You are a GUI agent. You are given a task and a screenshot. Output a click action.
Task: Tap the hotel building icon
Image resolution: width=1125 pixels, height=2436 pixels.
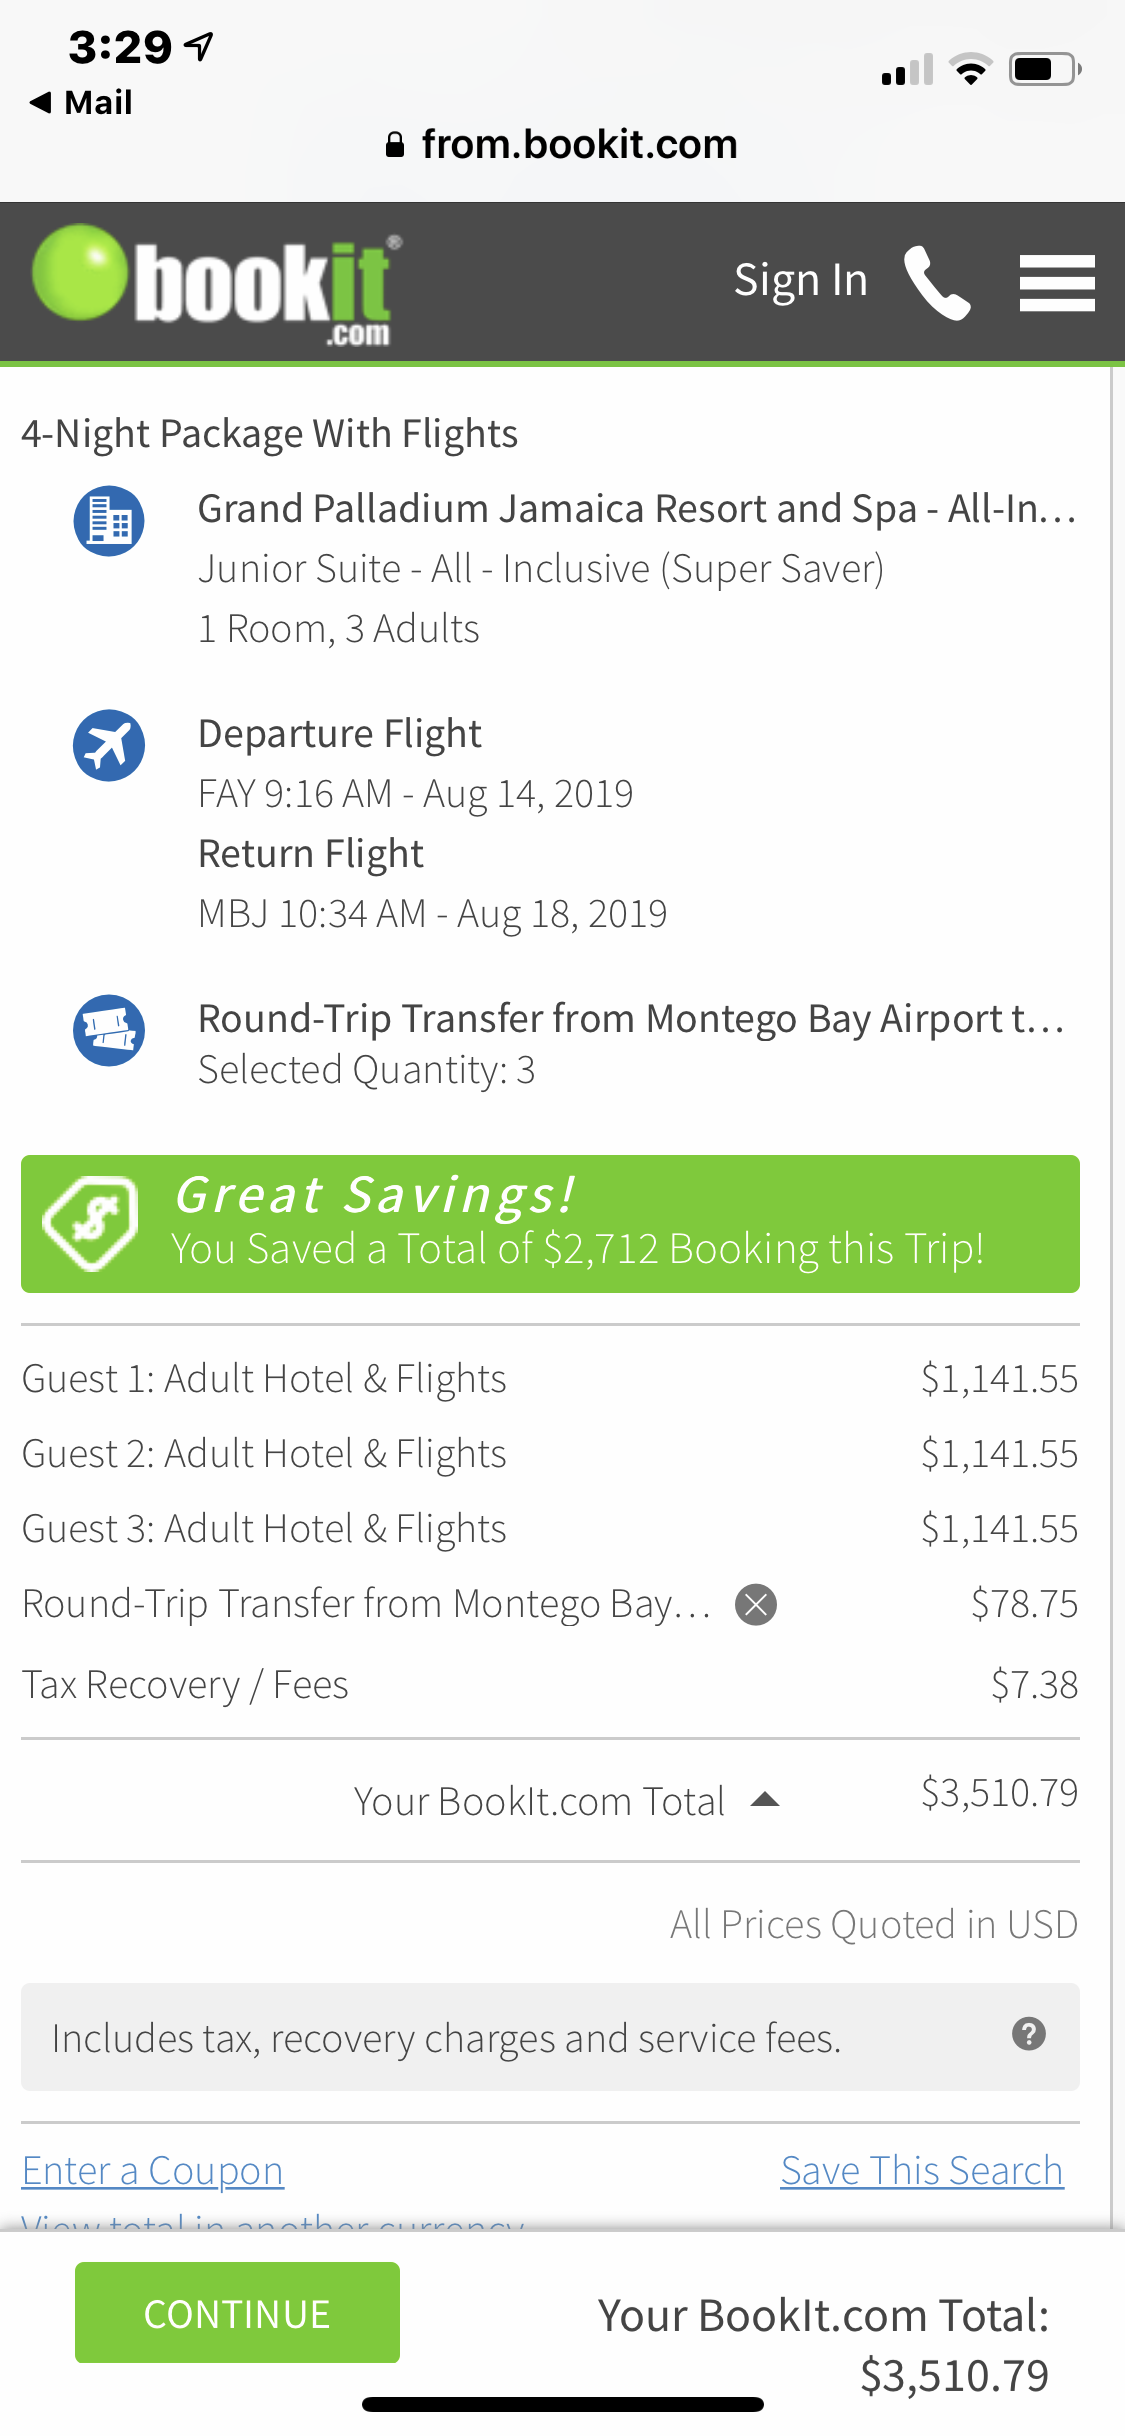coord(109,521)
